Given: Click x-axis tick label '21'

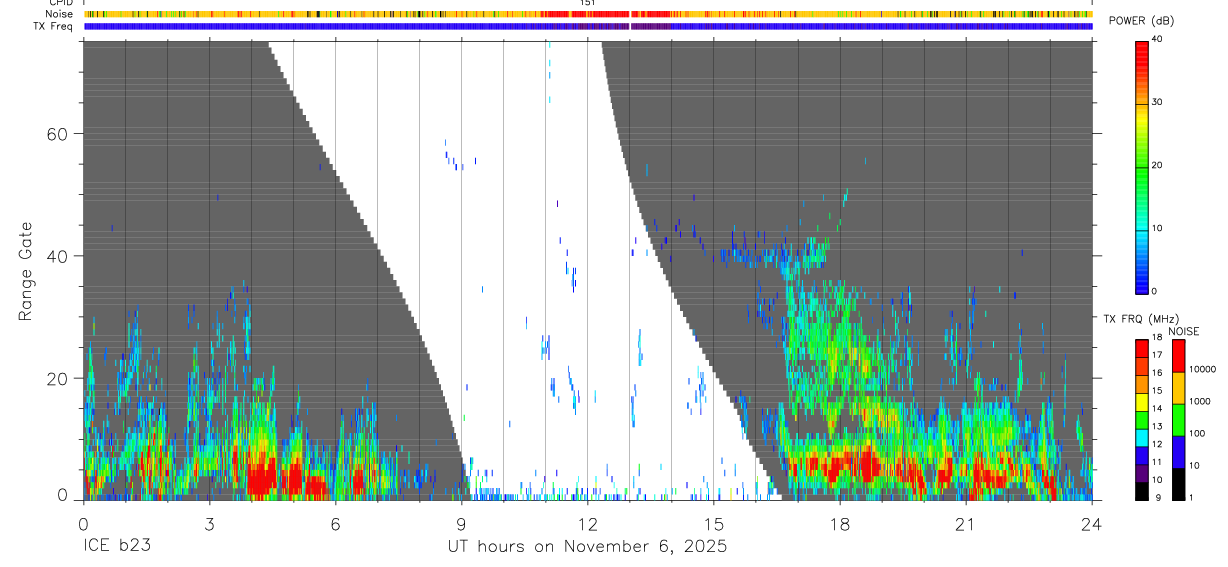Looking at the screenshot, I should tap(966, 523).
